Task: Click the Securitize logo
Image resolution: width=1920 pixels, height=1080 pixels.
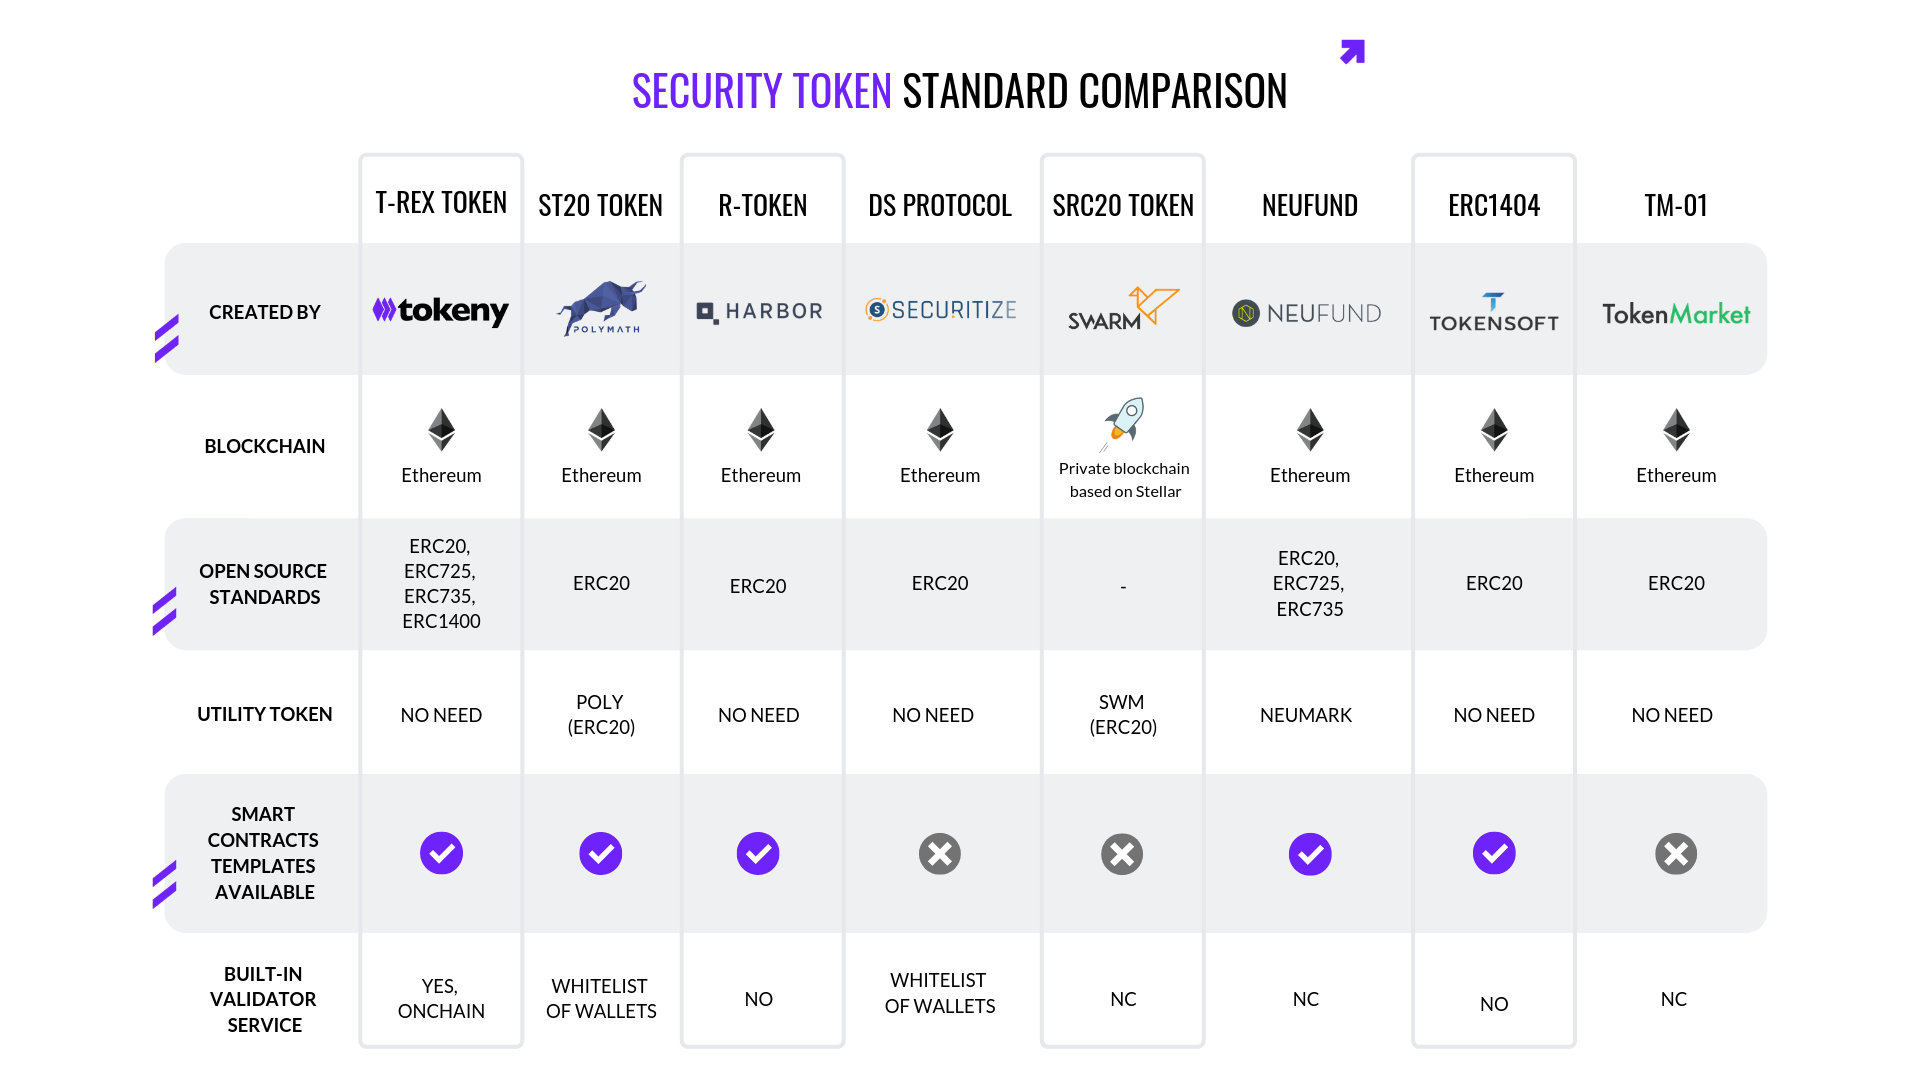Action: click(940, 310)
